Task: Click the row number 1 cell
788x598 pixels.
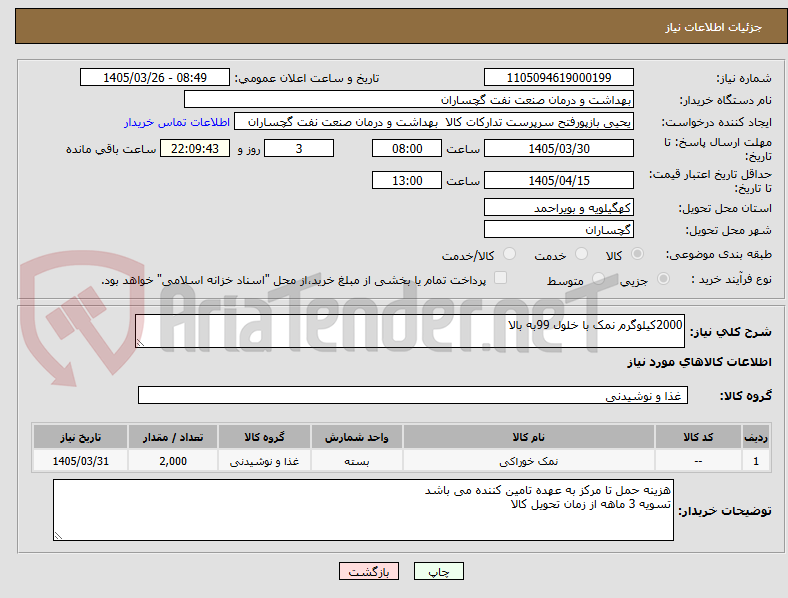Action: point(756,461)
